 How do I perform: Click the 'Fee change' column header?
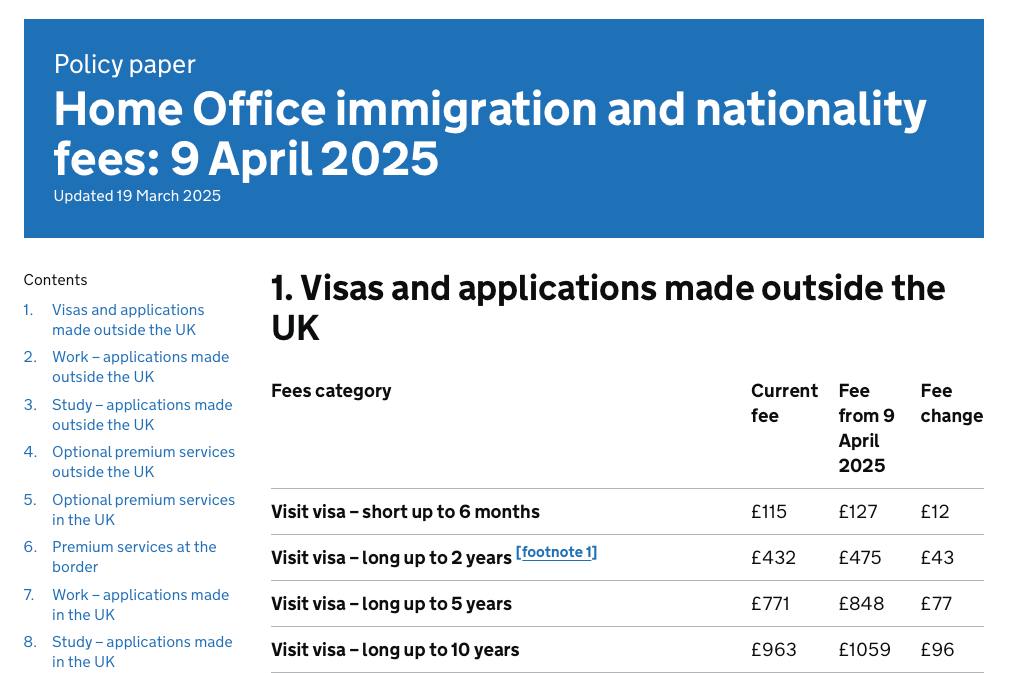coord(951,403)
